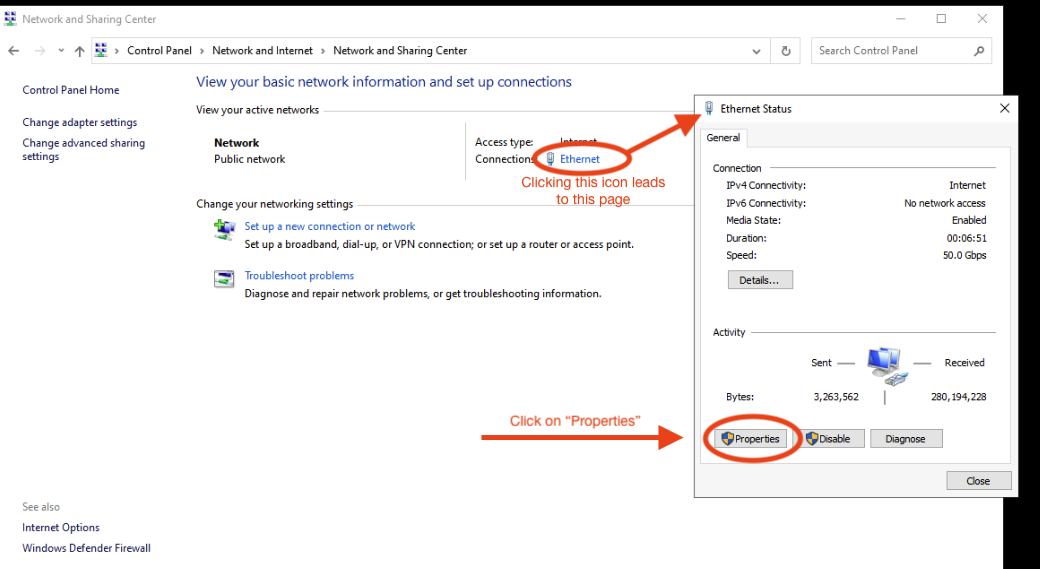The height and width of the screenshot is (569, 1040).
Task: Select the General tab in Ethernet Status
Action: coord(723,137)
